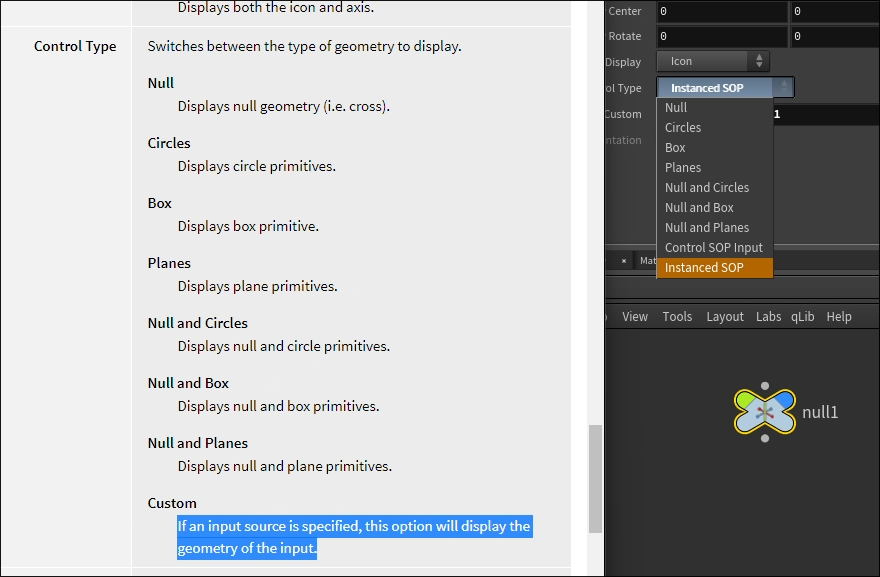Click the 'Null and Box' doc heading
Viewport: 880px width, 577px height.
coord(188,383)
